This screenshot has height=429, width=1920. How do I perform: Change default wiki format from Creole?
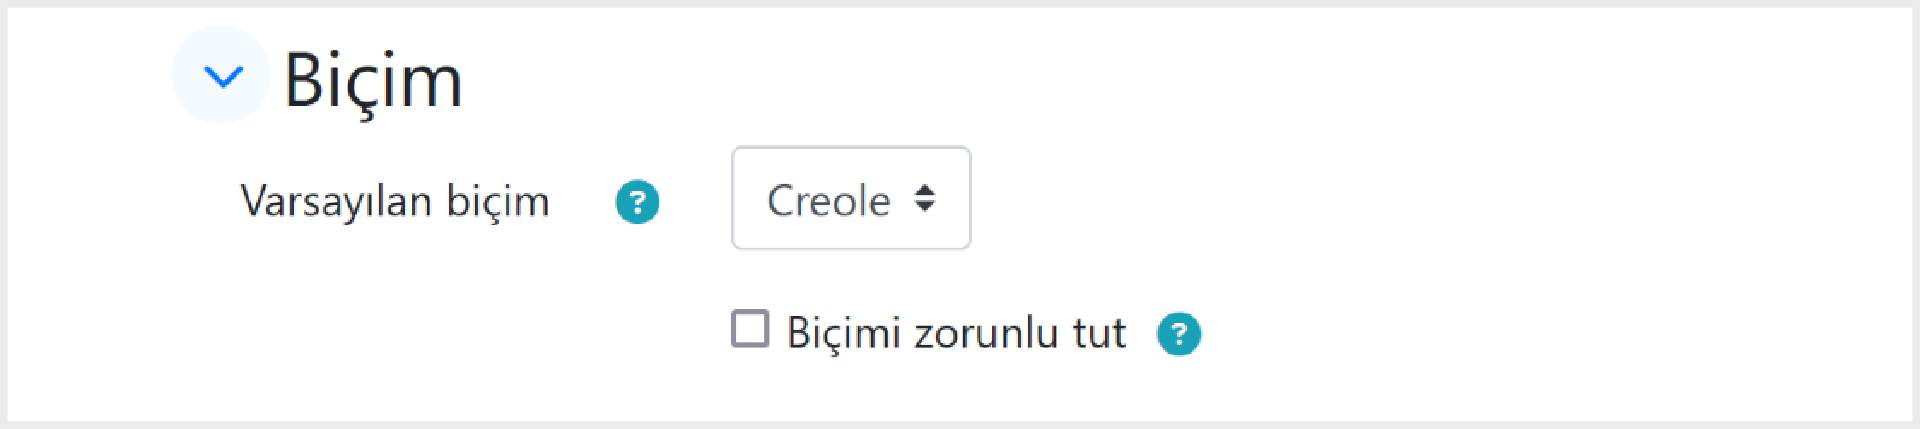tap(851, 198)
